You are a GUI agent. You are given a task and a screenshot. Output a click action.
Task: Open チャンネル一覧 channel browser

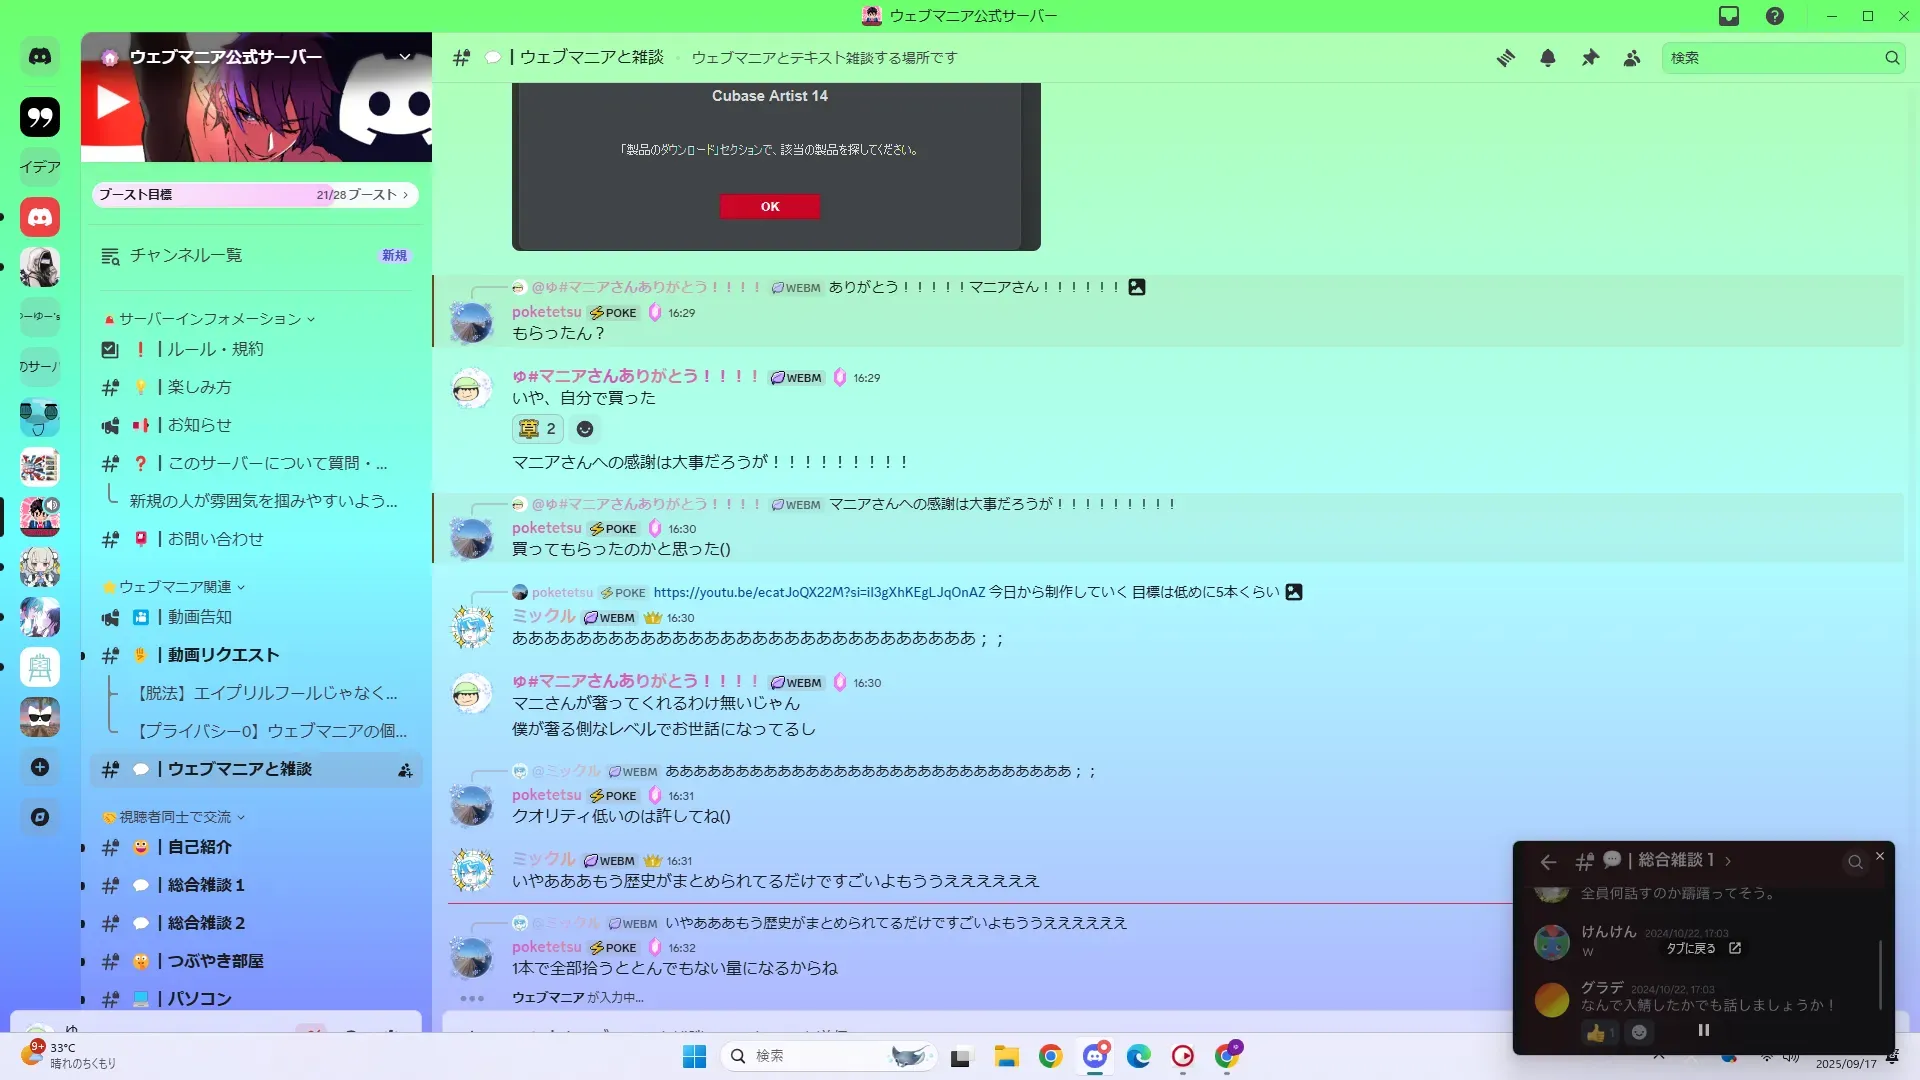186,256
